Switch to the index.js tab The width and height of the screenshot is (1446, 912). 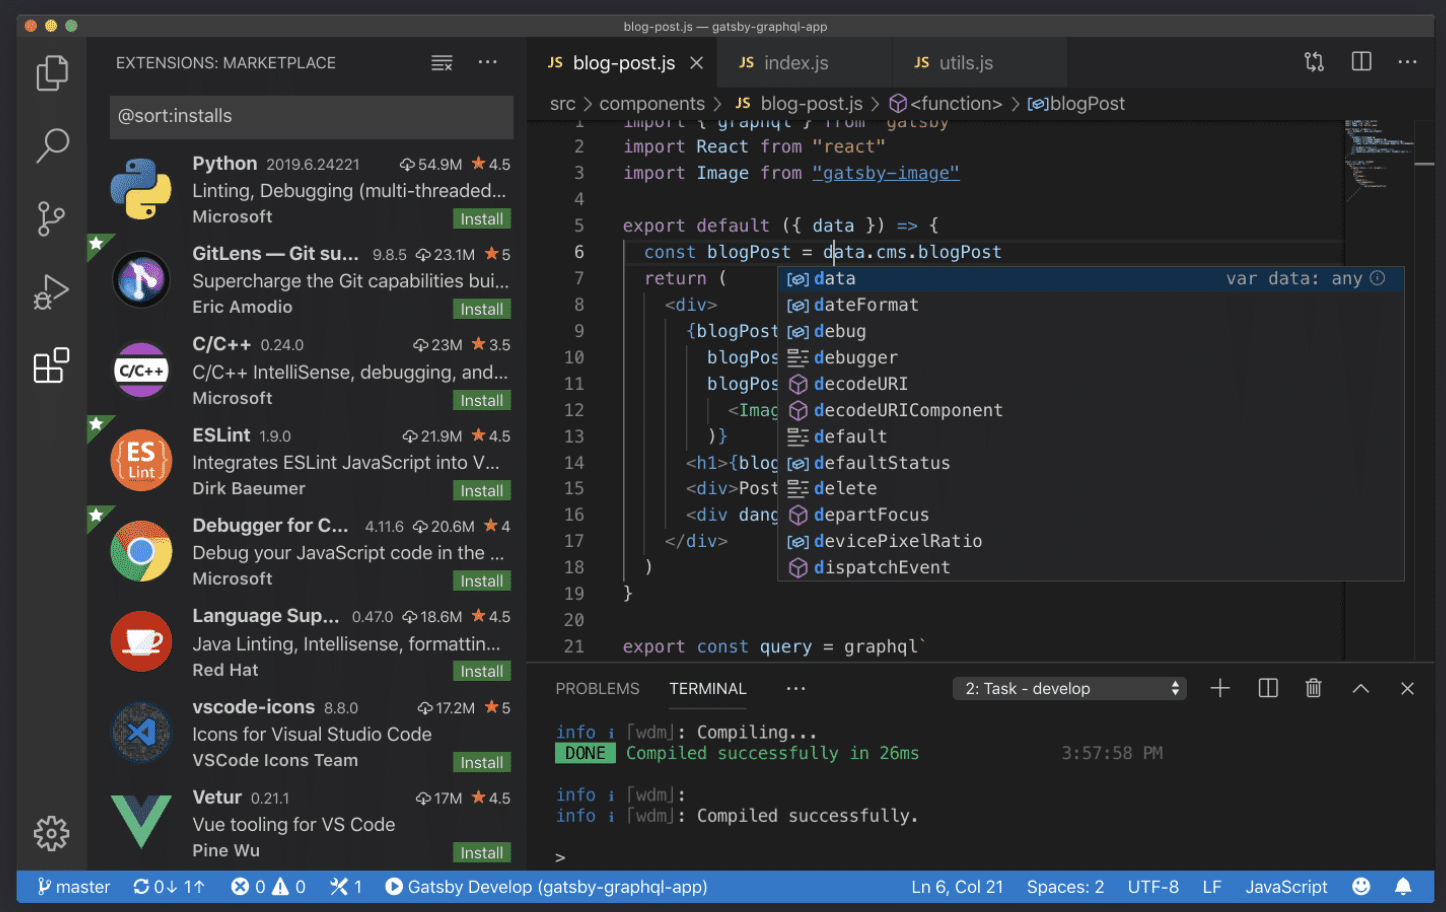[795, 63]
